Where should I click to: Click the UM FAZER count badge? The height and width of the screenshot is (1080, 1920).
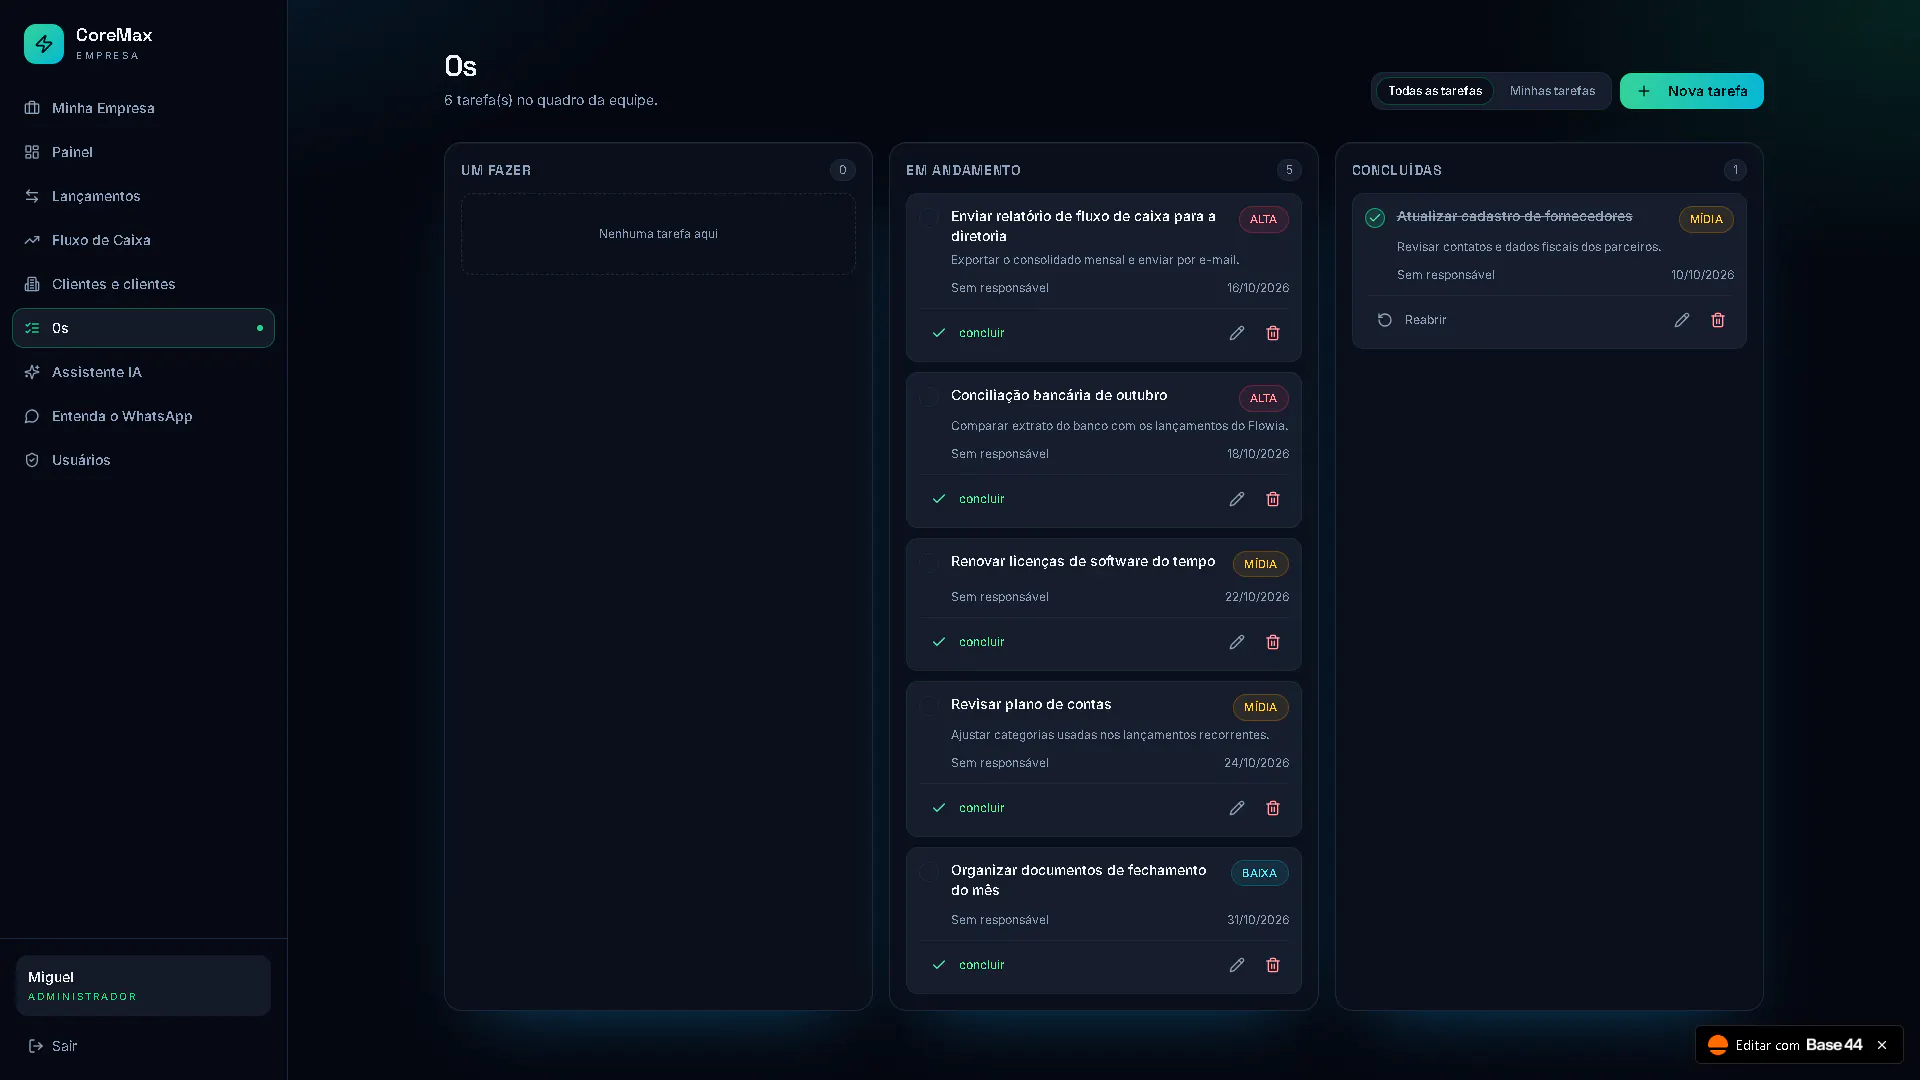(x=843, y=170)
